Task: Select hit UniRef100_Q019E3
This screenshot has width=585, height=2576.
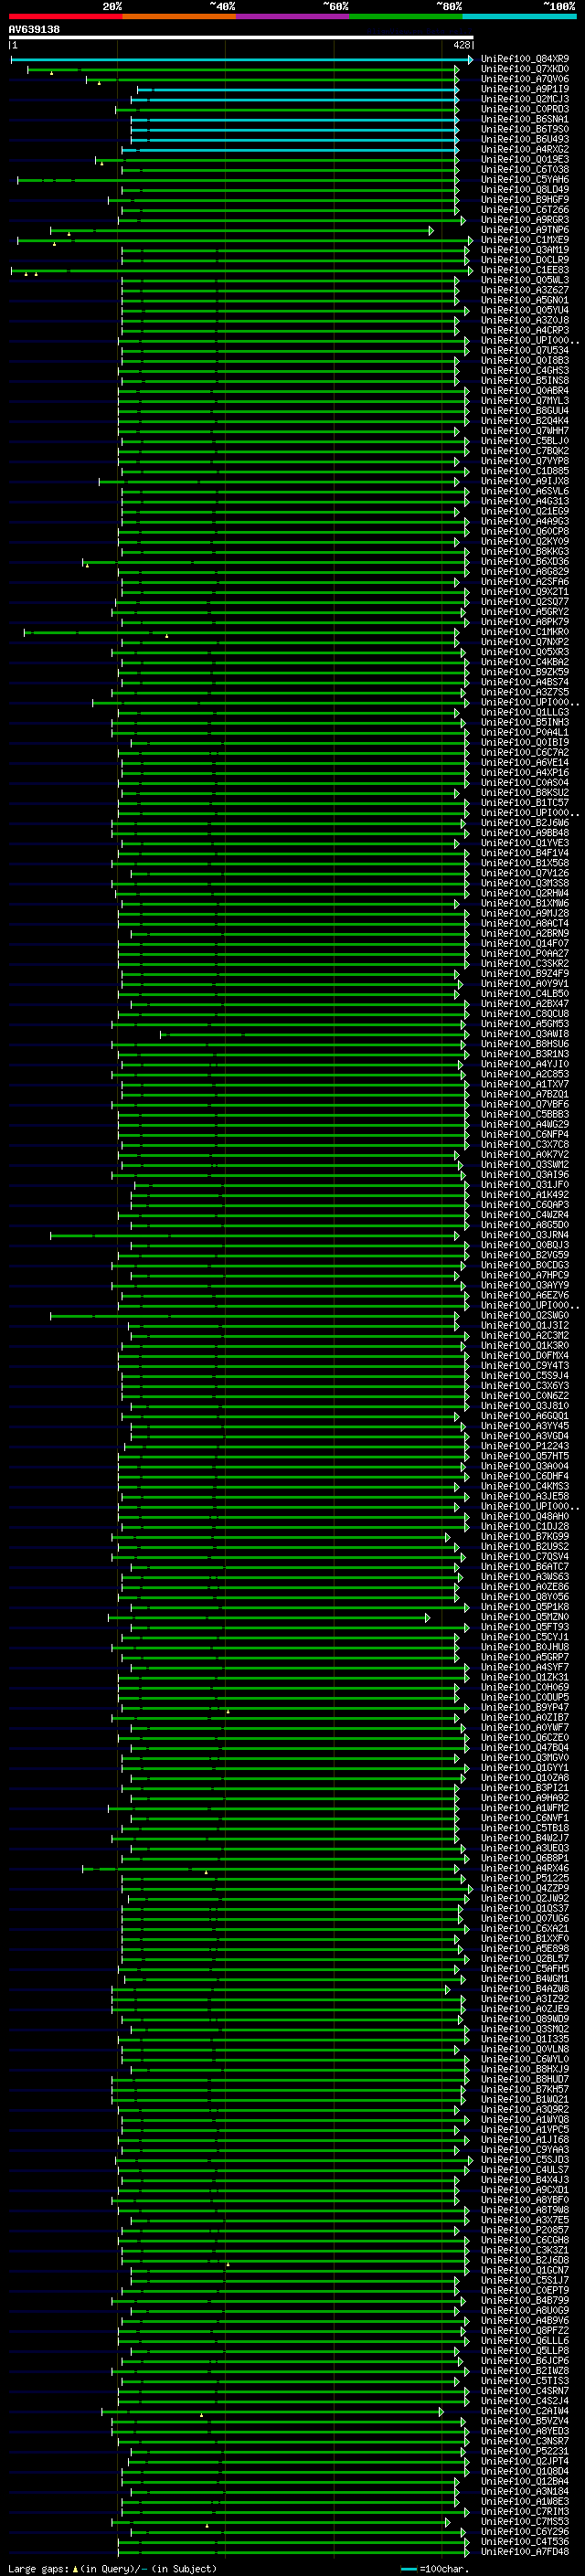Action: point(524,160)
